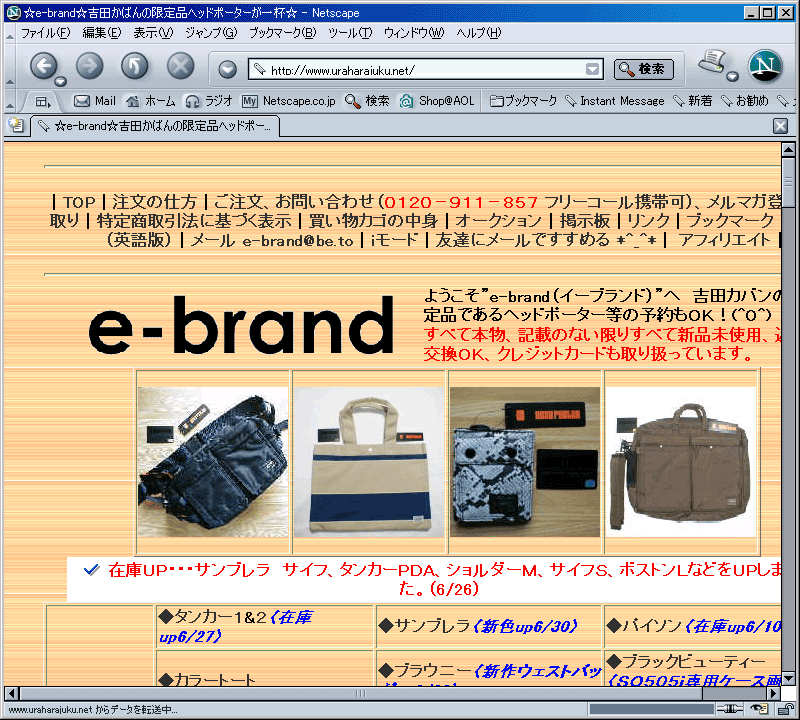Open the 編集(E) menu

(102, 33)
